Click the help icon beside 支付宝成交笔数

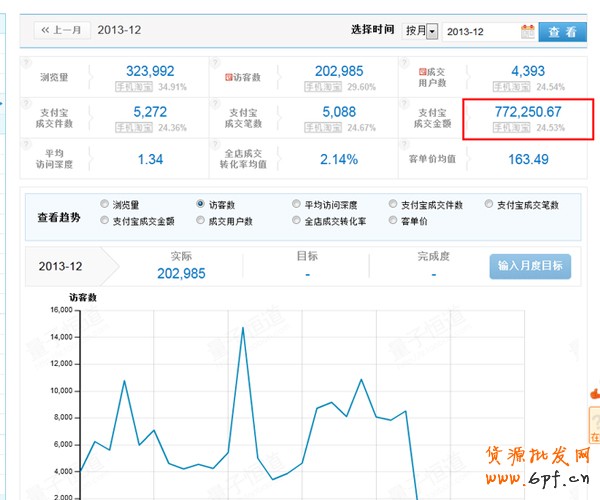click(215, 103)
